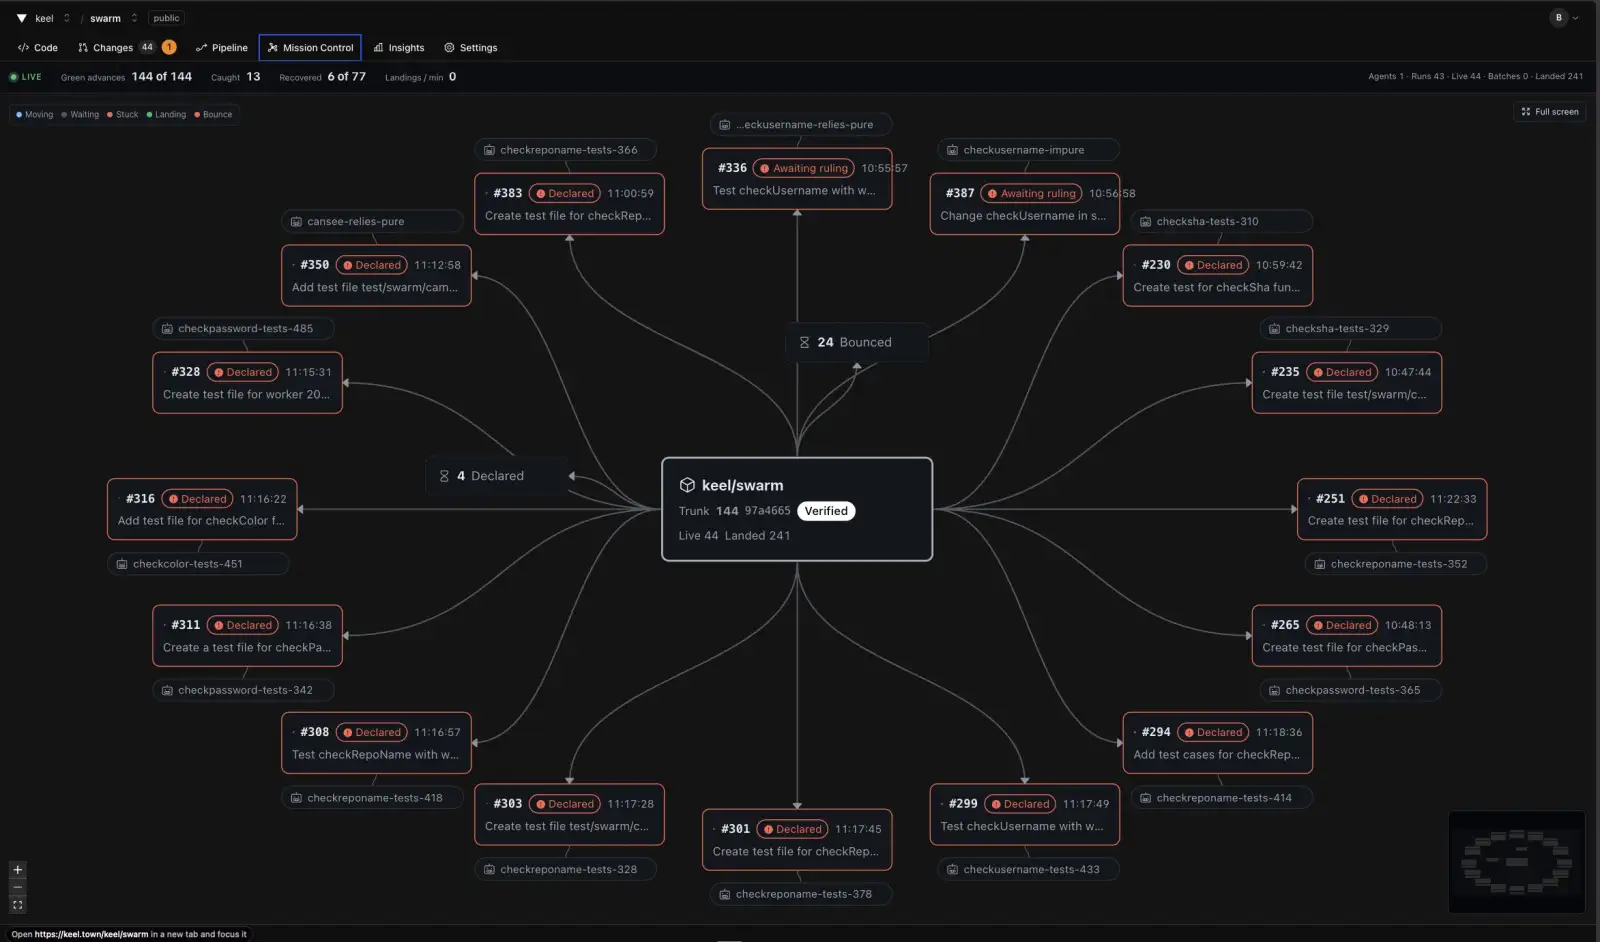Toggle the Stuck legend filter
The image size is (1600, 942).
[x=123, y=115]
